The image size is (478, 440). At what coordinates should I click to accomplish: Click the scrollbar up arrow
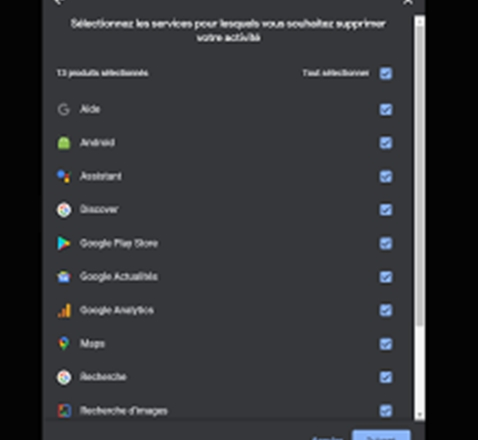pos(419,22)
